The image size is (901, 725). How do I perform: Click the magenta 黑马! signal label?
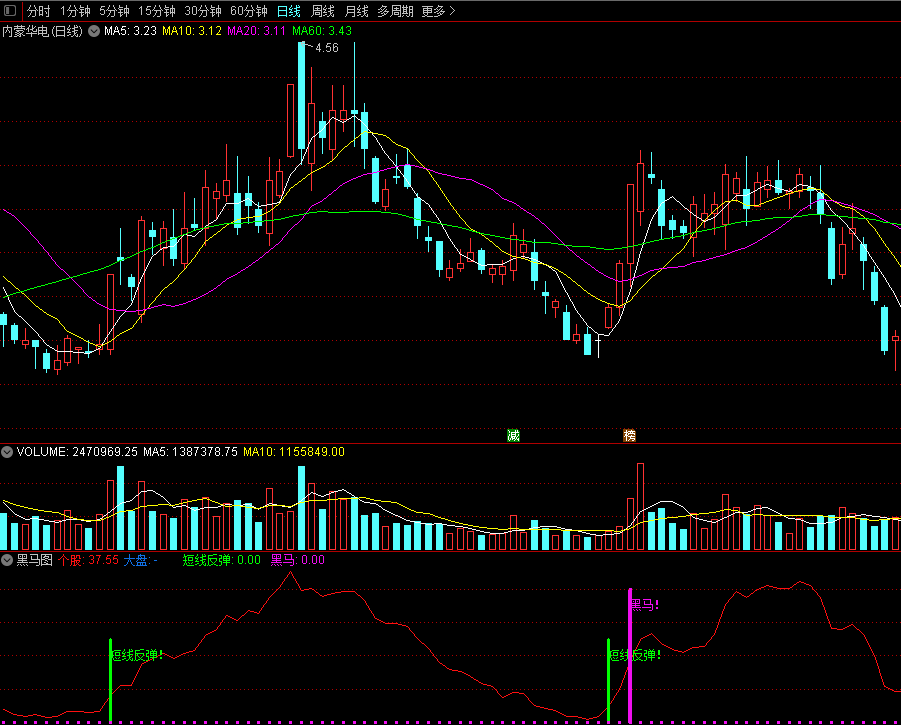pyautogui.click(x=645, y=605)
